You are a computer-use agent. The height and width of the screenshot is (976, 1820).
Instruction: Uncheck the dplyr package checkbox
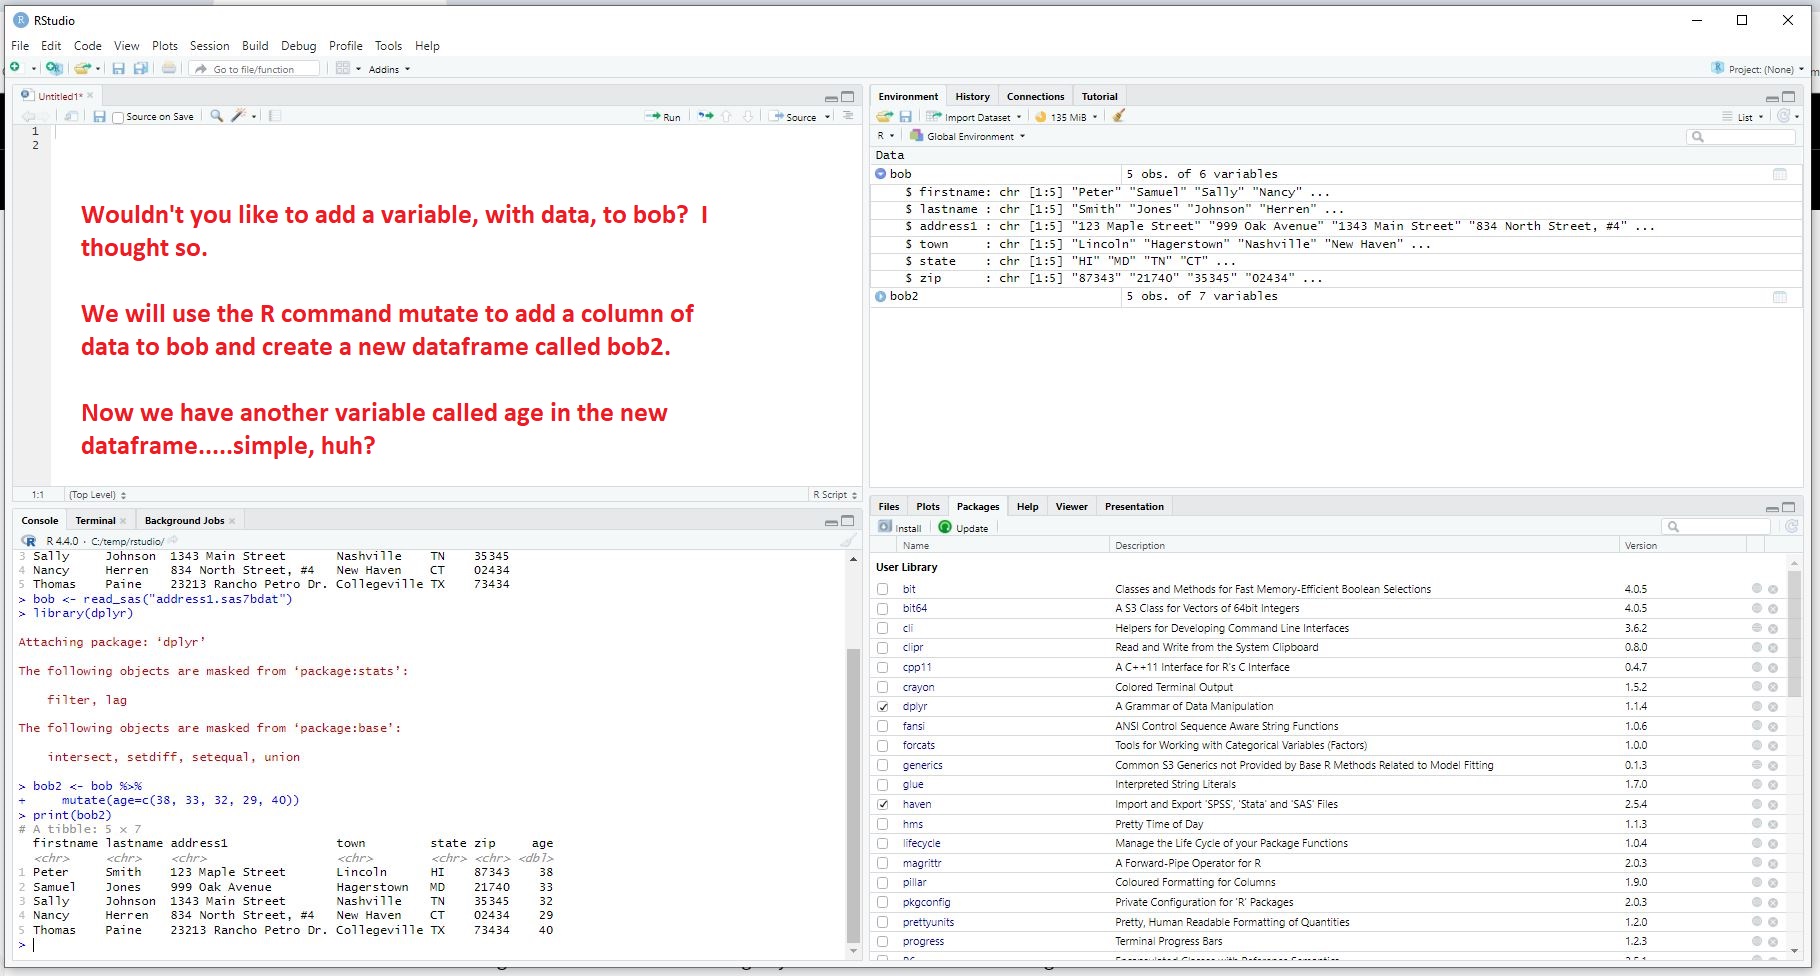883,707
